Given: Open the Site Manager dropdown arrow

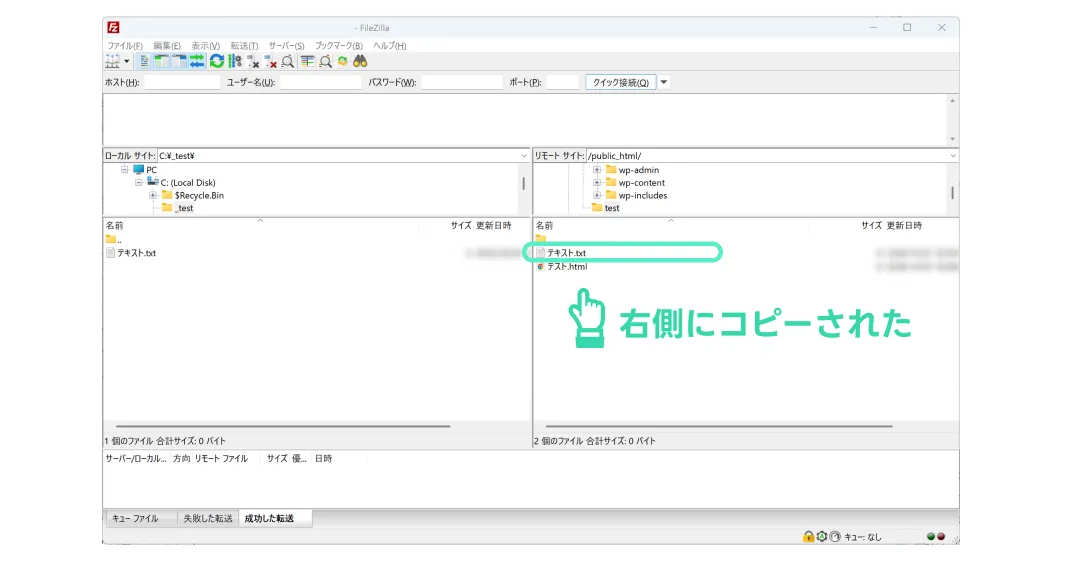Looking at the screenshot, I should click(127, 61).
